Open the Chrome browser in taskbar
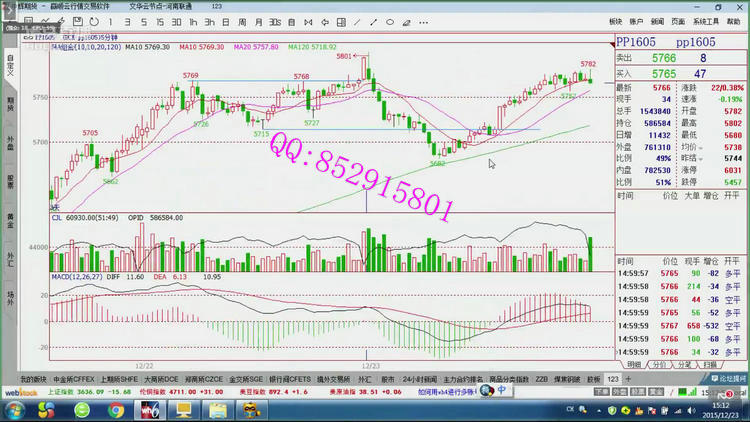Image resolution: width=750 pixels, height=422 pixels. (x=118, y=409)
